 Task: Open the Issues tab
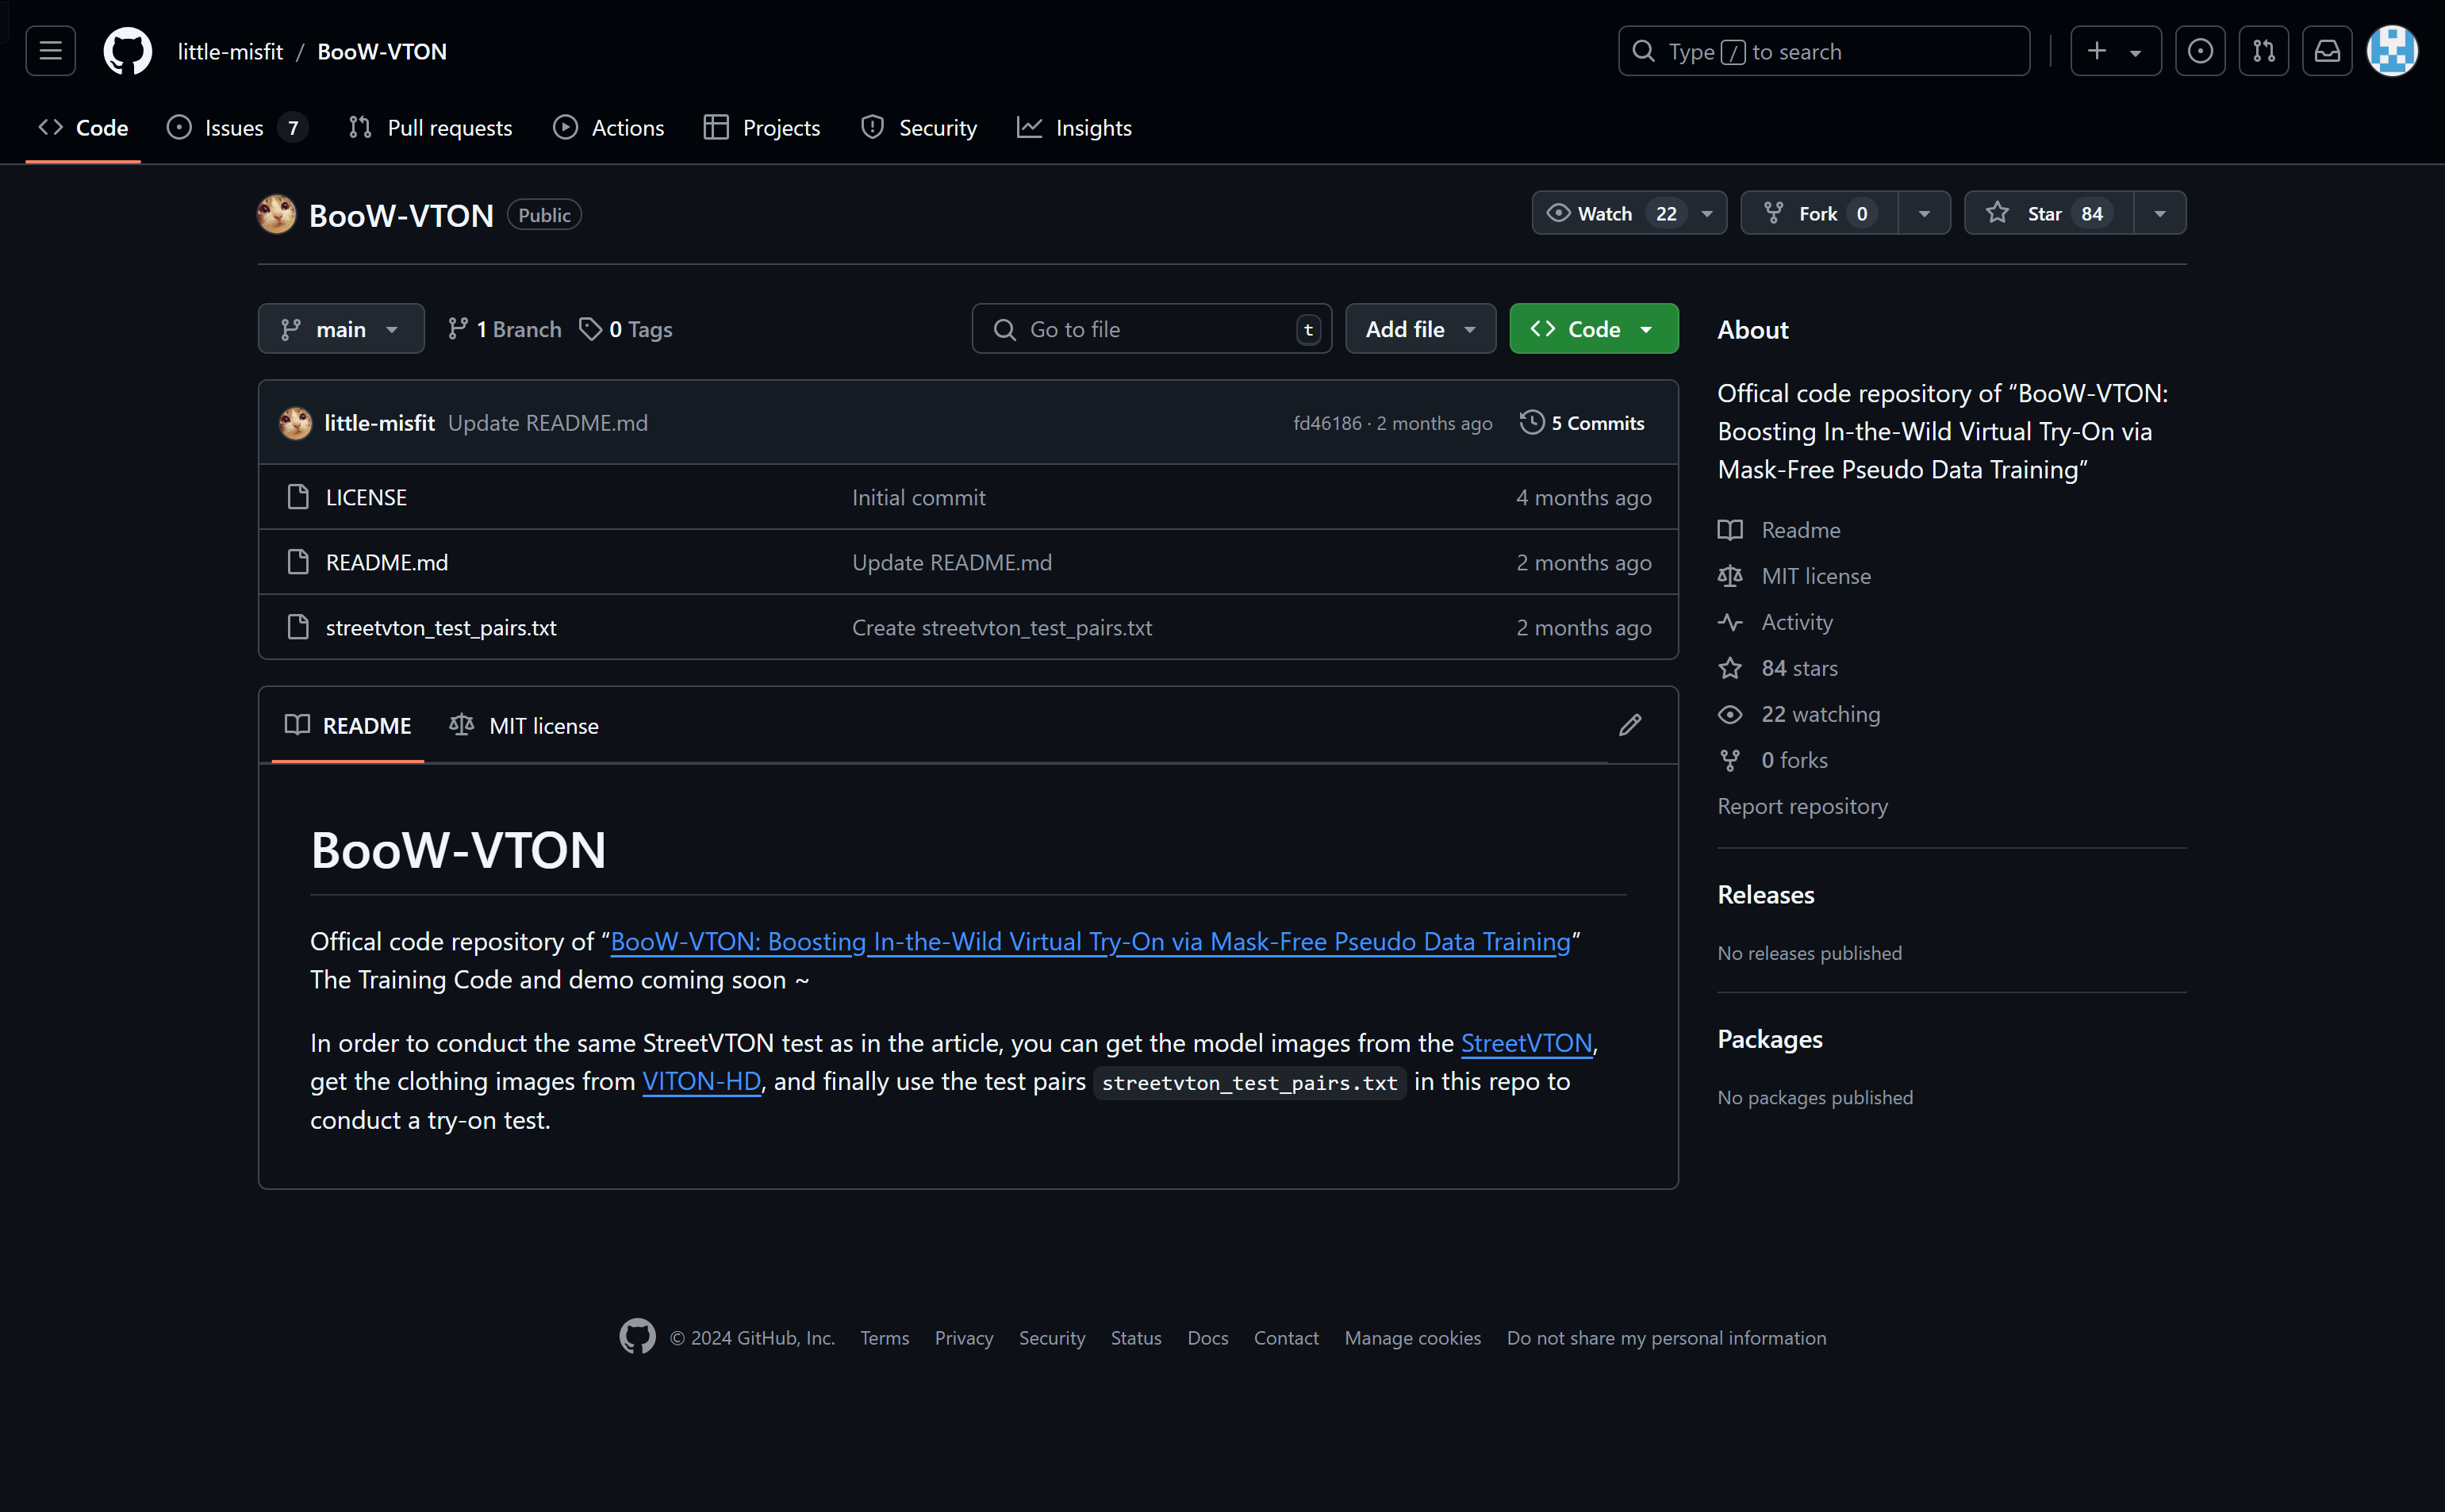pyautogui.click(x=237, y=128)
